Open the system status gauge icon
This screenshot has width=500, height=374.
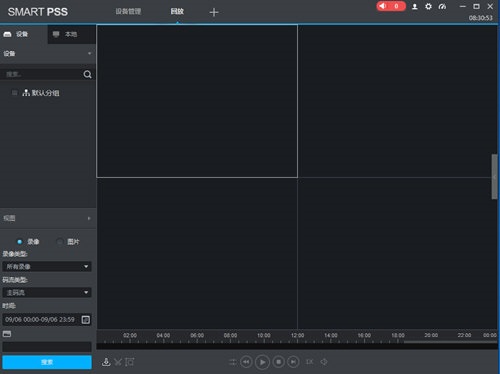point(442,7)
